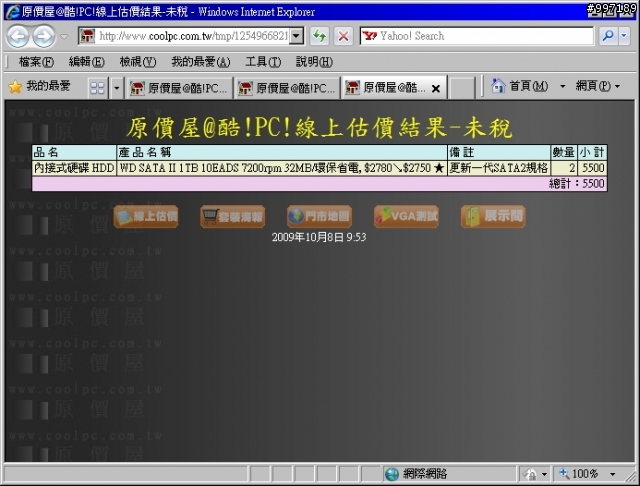Click the Quick Tabs grid icon
The height and width of the screenshot is (486, 640).
coord(98,88)
